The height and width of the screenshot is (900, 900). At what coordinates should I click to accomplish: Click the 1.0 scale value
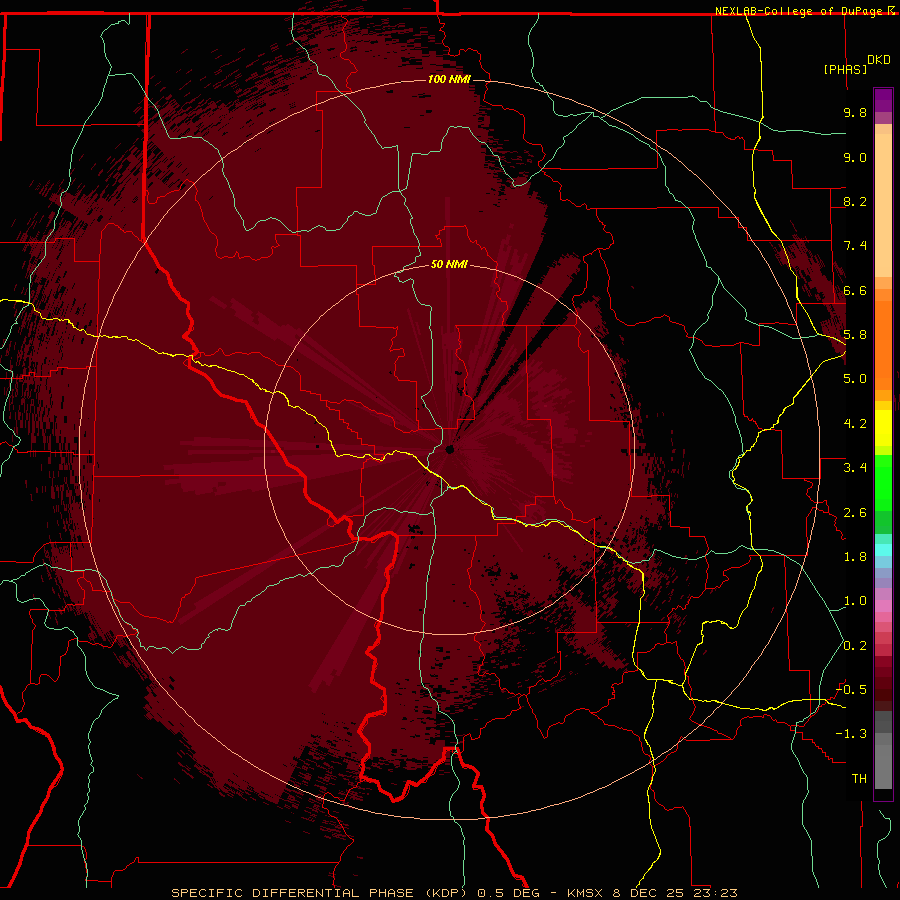click(x=855, y=601)
